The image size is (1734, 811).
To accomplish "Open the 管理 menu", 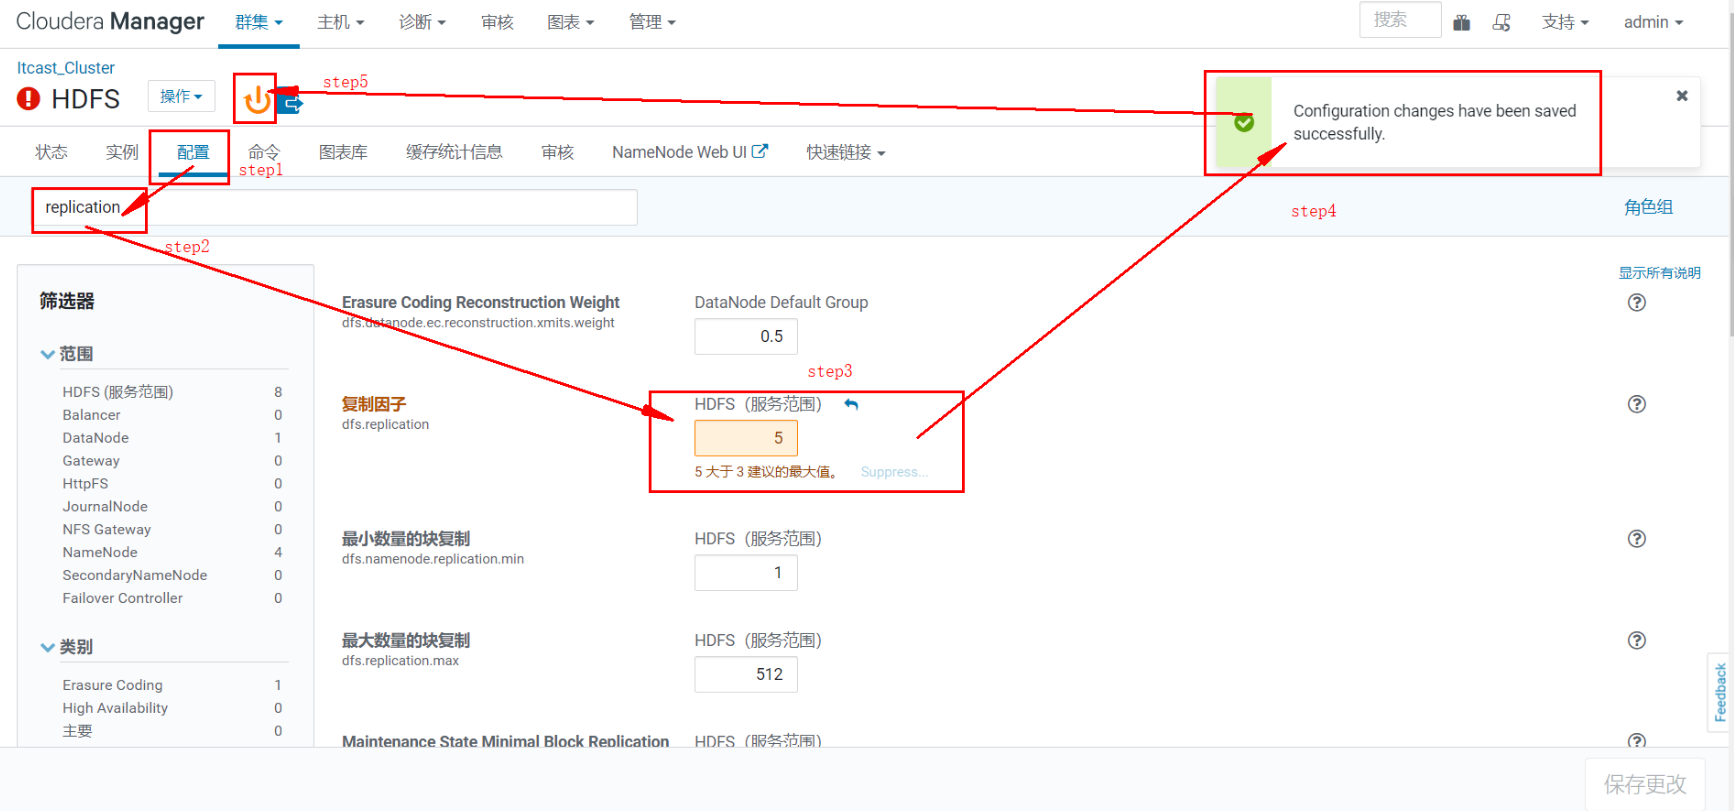I will [653, 22].
